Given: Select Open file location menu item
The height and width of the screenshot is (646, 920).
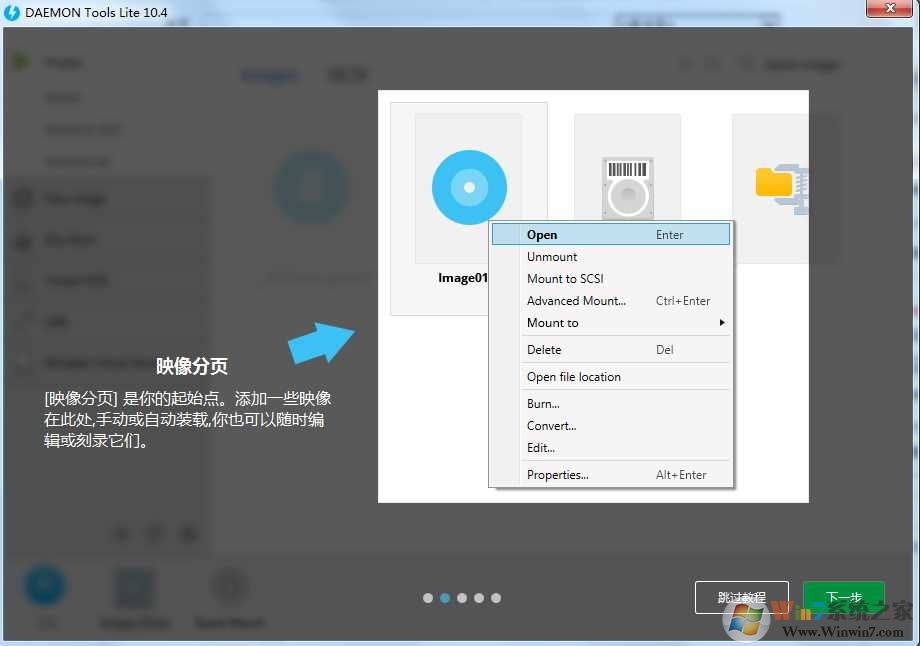Looking at the screenshot, I should tap(574, 377).
